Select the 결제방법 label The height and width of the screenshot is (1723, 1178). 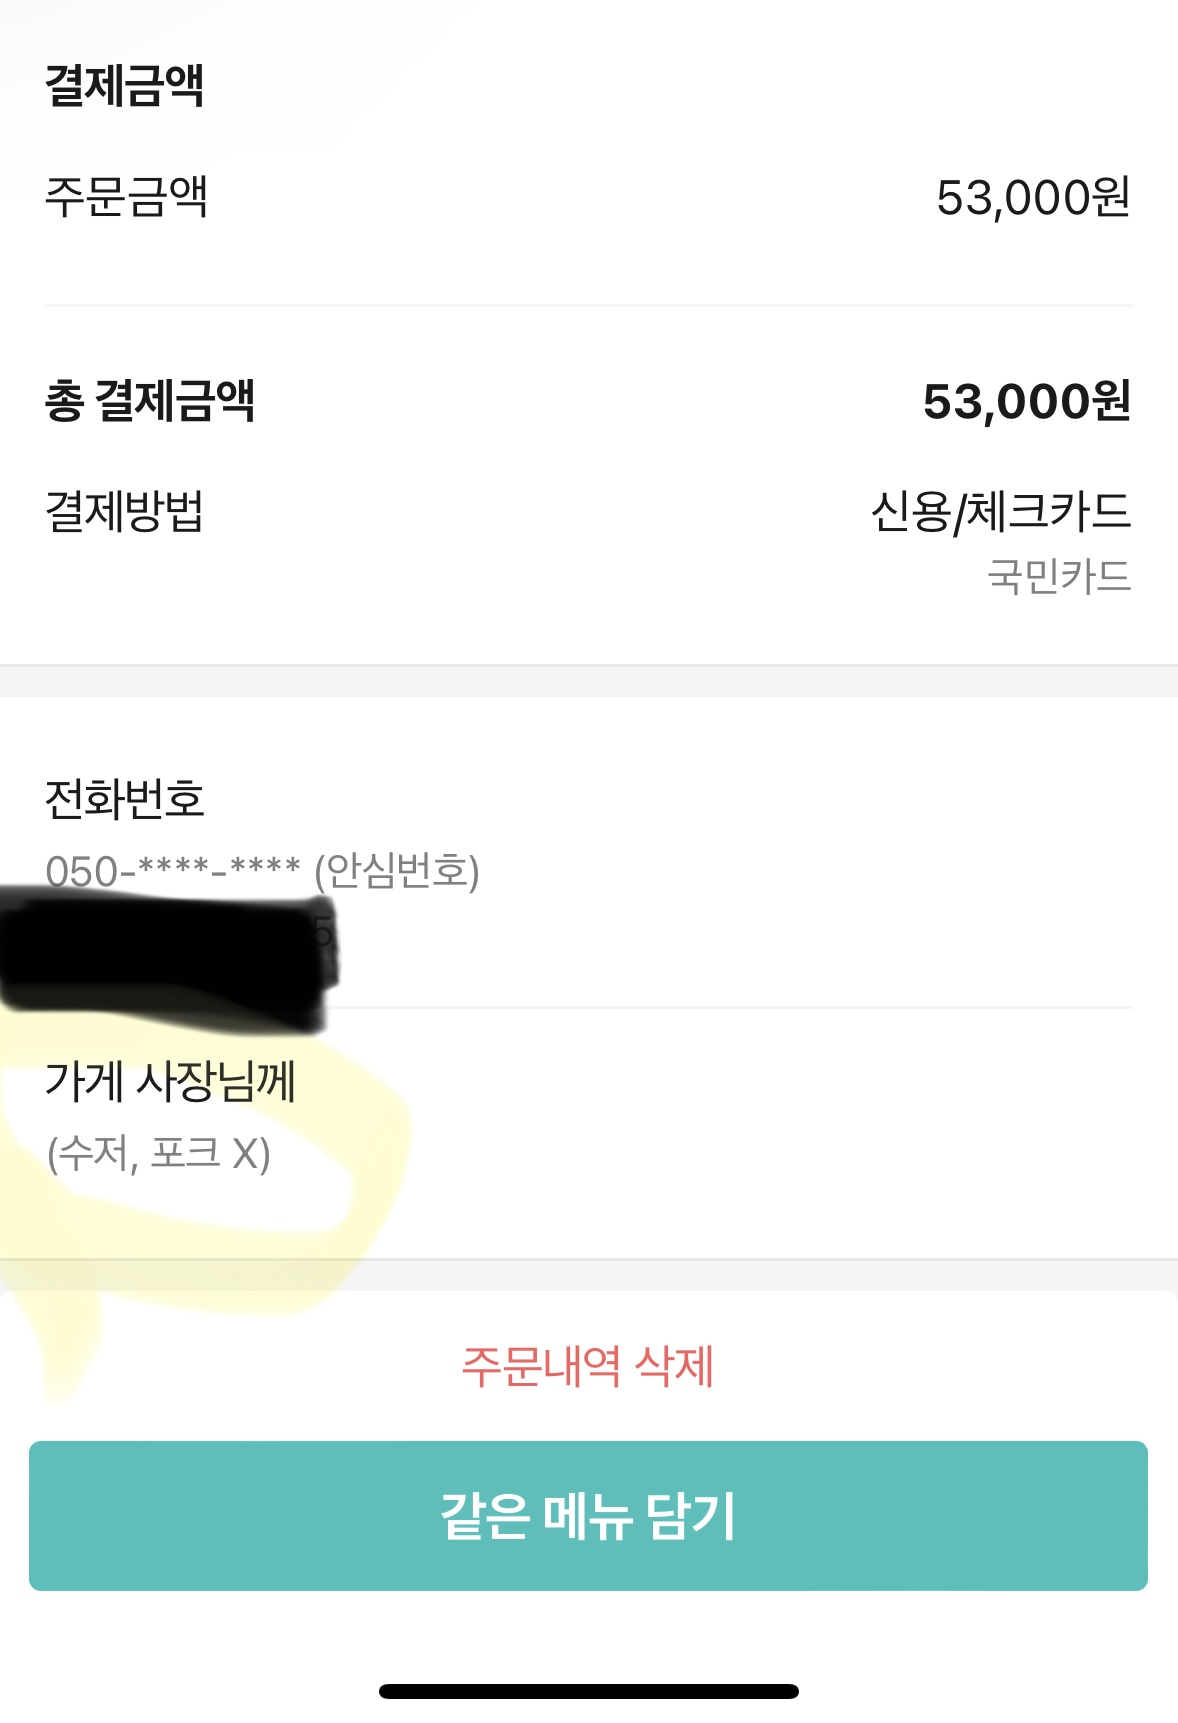point(125,511)
